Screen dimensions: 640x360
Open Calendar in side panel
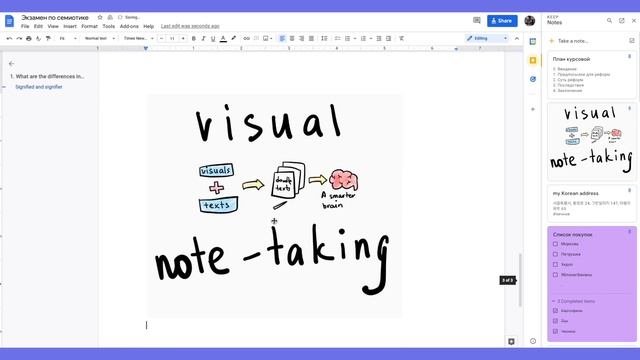(x=533, y=42)
